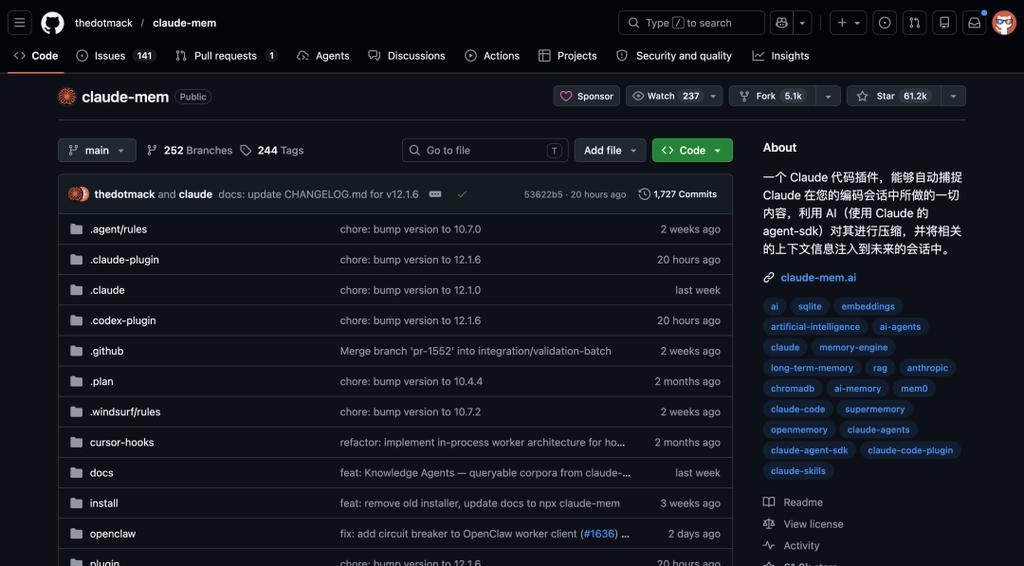The width and height of the screenshot is (1024, 566).
Task: Open the claude-mem.ai website link
Action: click(x=818, y=277)
